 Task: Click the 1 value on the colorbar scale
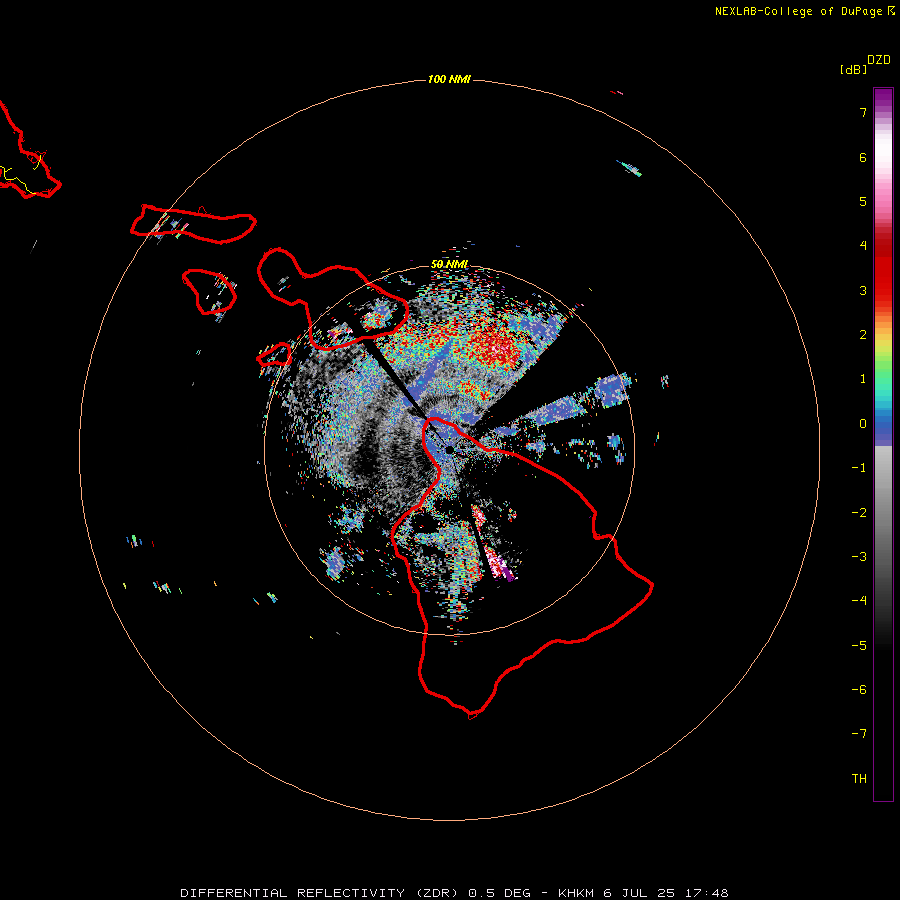863,379
